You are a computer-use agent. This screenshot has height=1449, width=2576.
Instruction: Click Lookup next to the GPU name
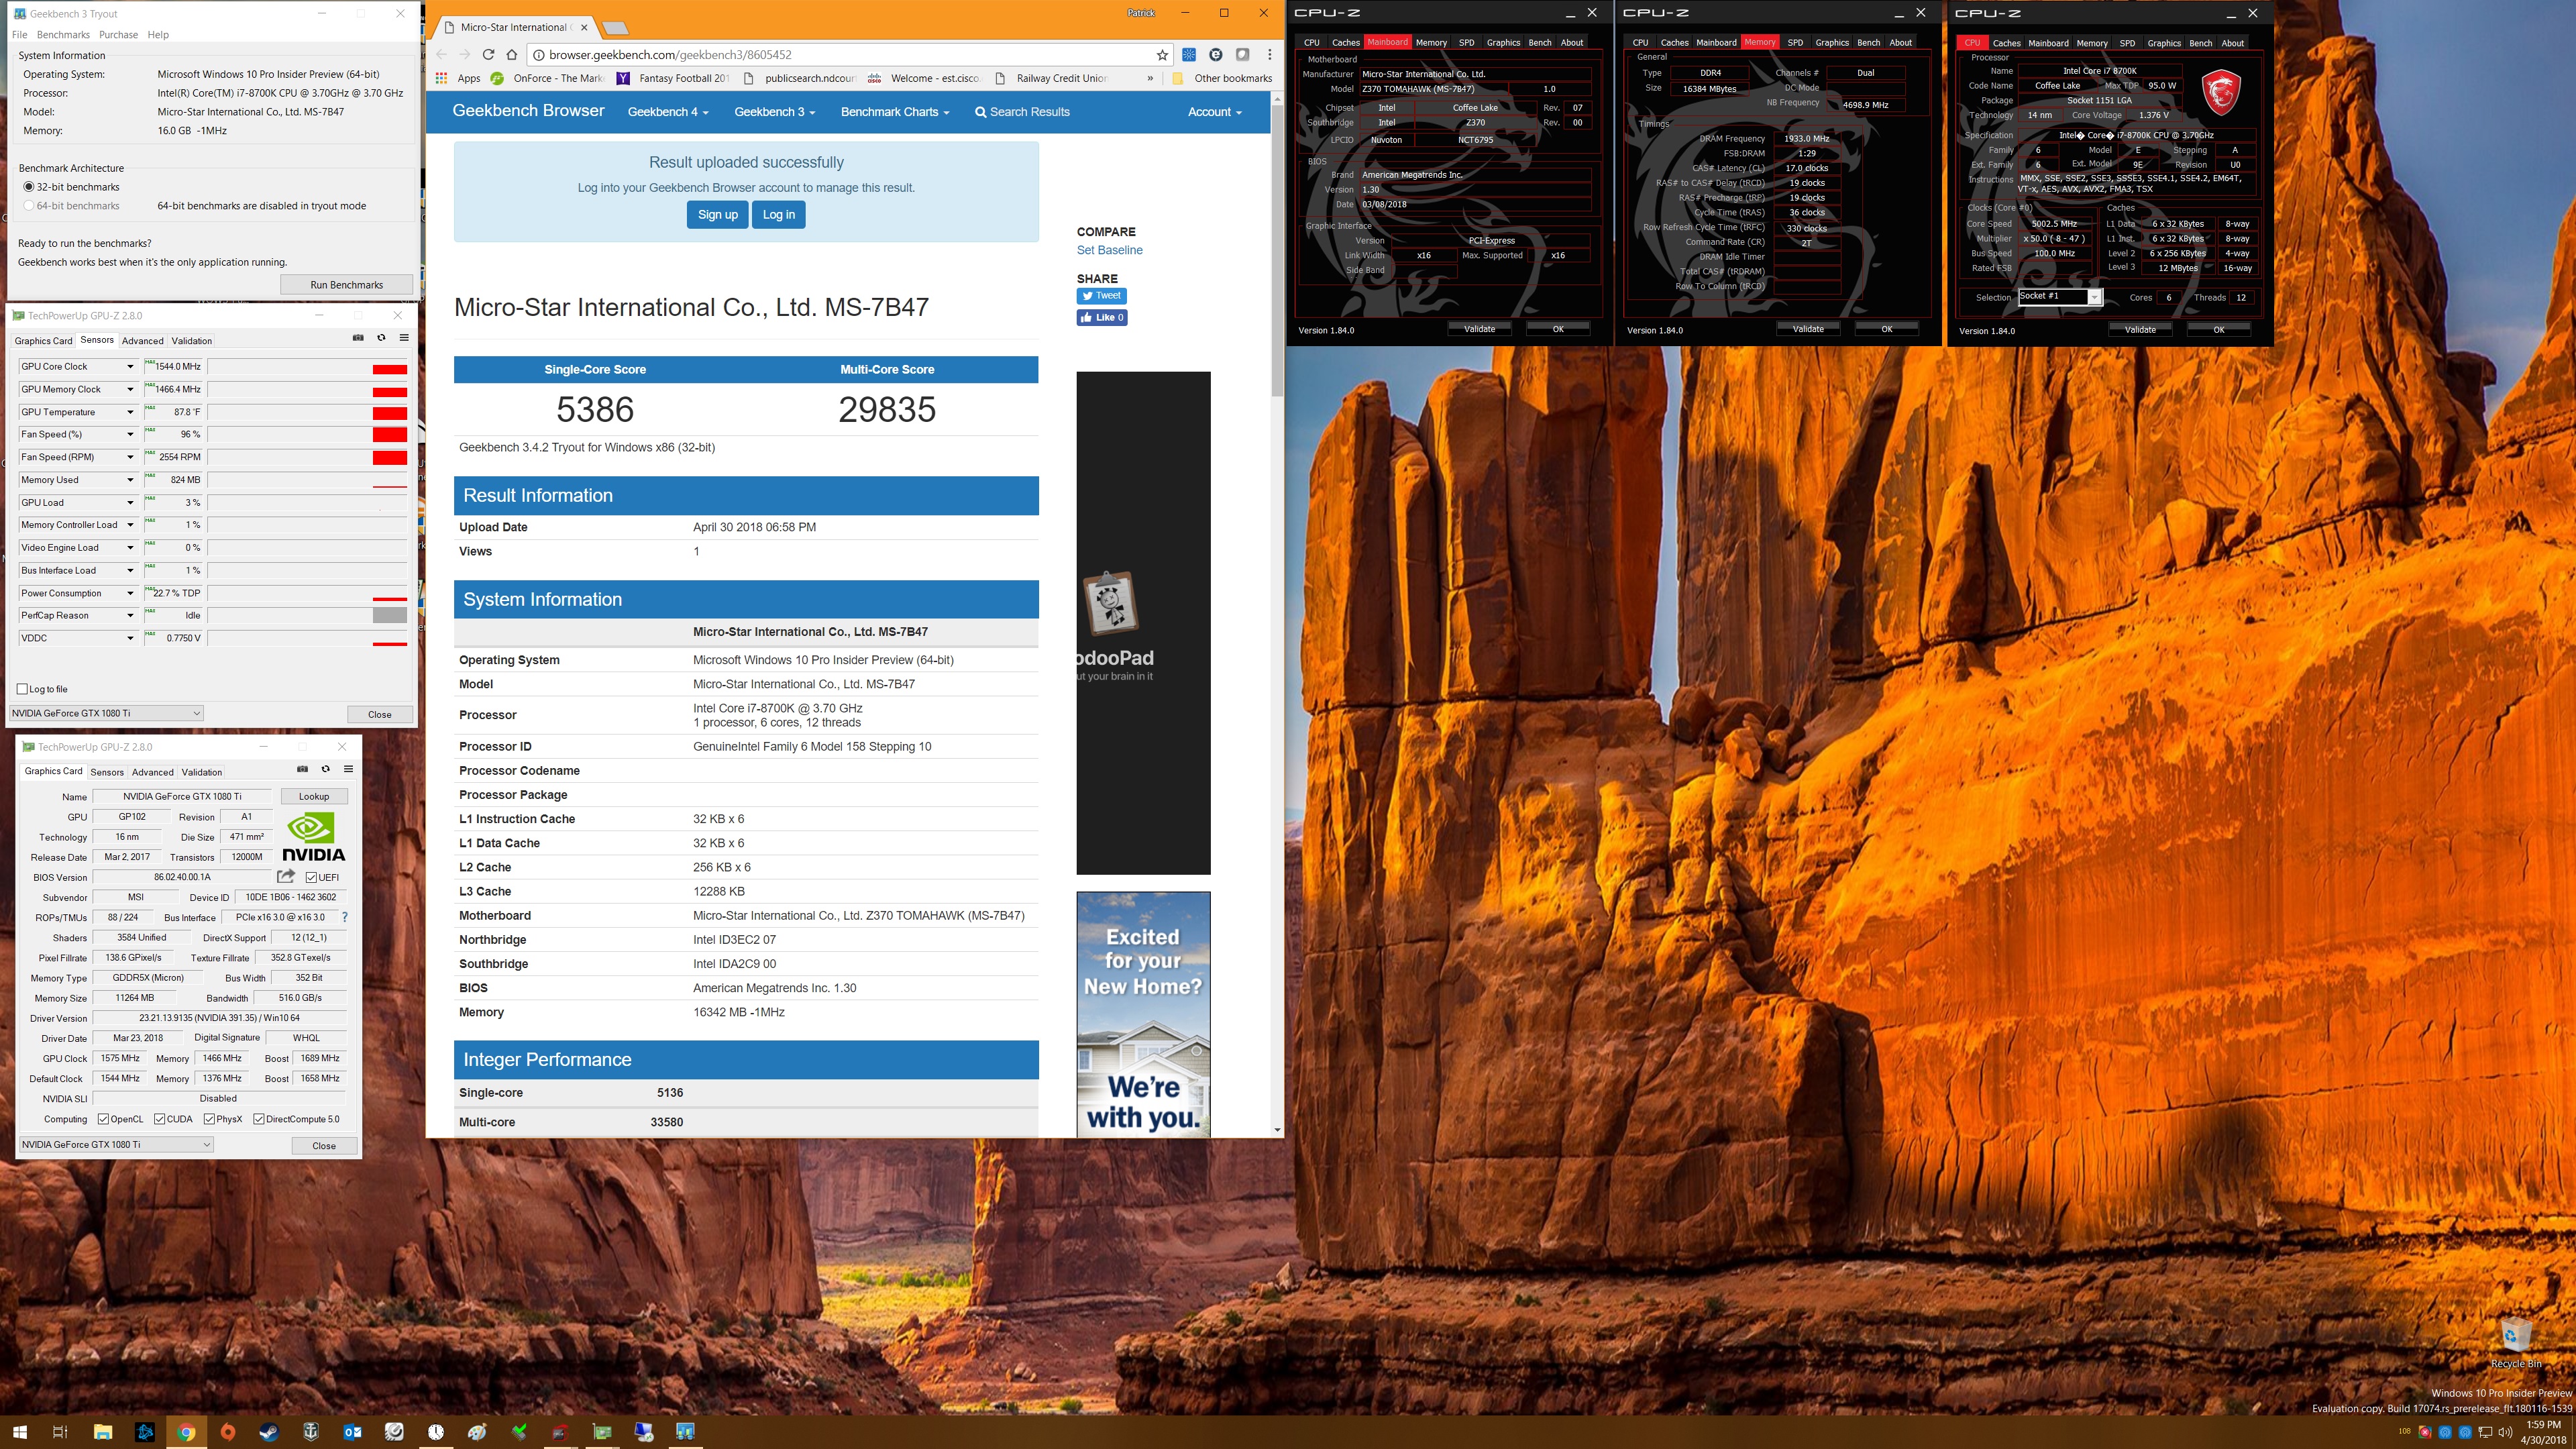(x=314, y=797)
